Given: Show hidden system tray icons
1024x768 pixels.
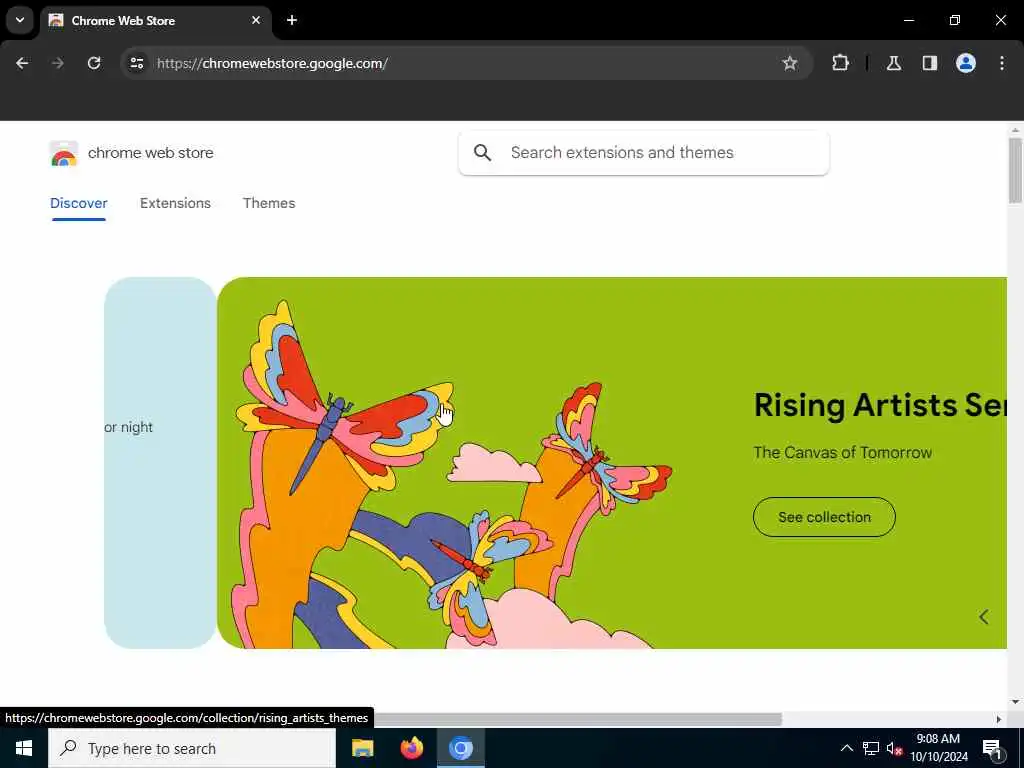Looking at the screenshot, I should (846, 748).
